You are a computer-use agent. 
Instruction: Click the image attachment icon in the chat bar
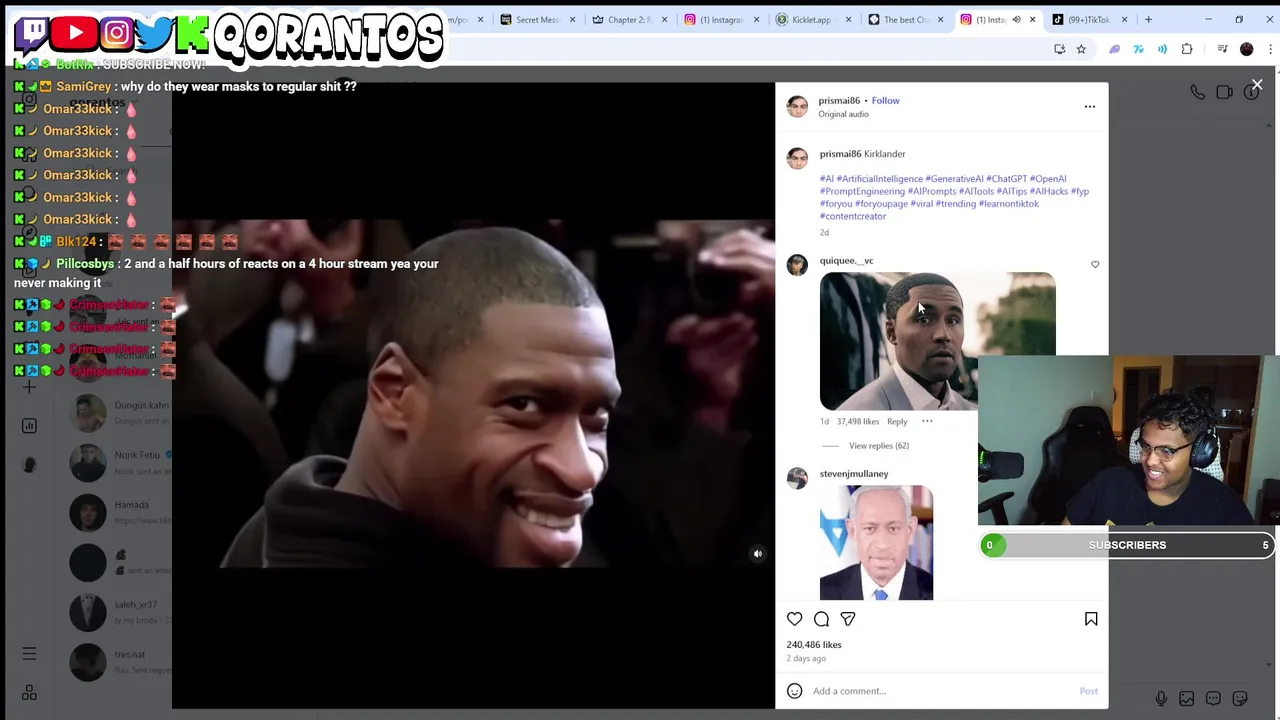pos(1187,698)
